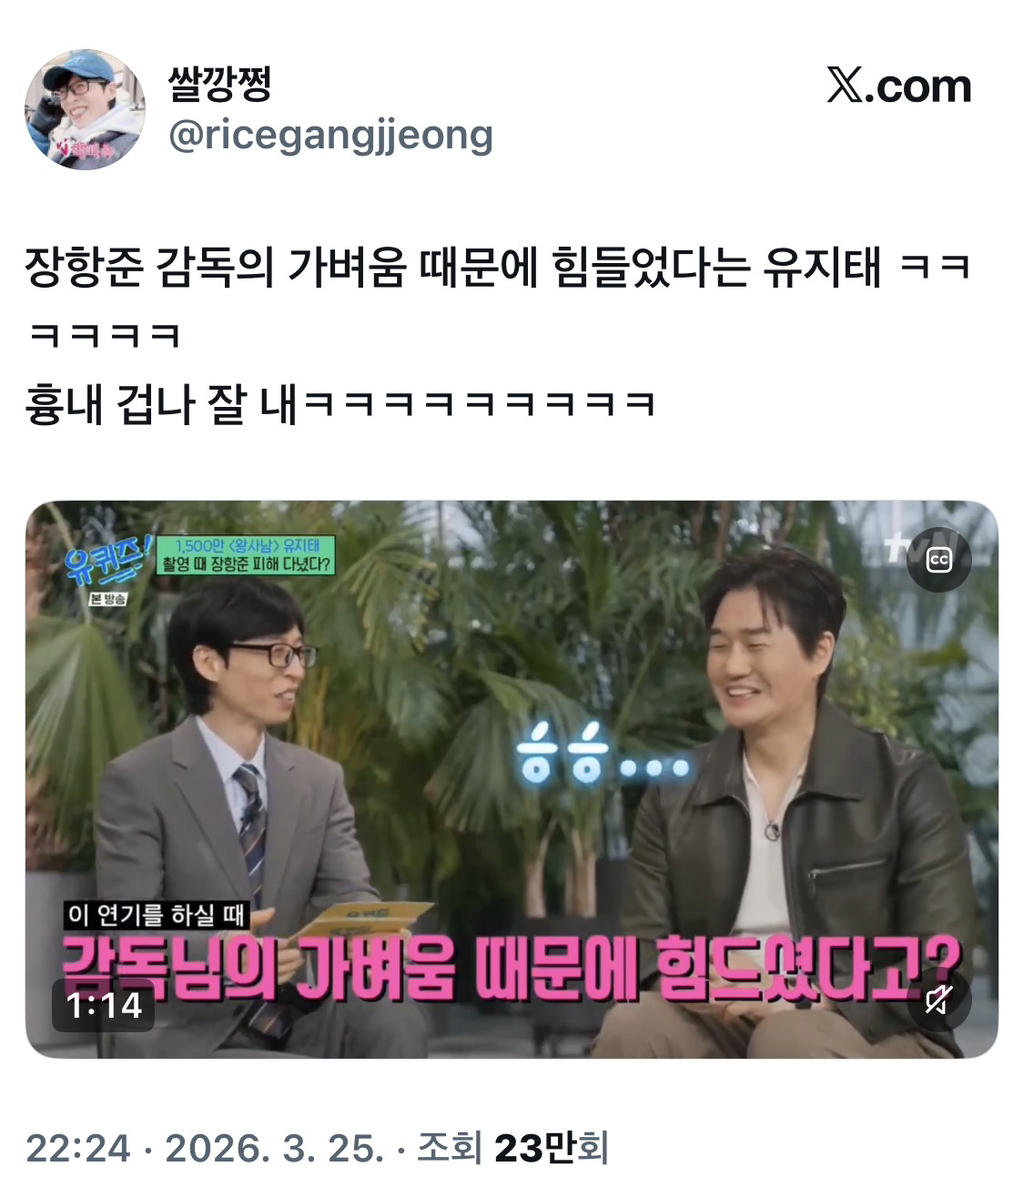
Task: Toggle closed captions CC button on video
Action: 938,560
